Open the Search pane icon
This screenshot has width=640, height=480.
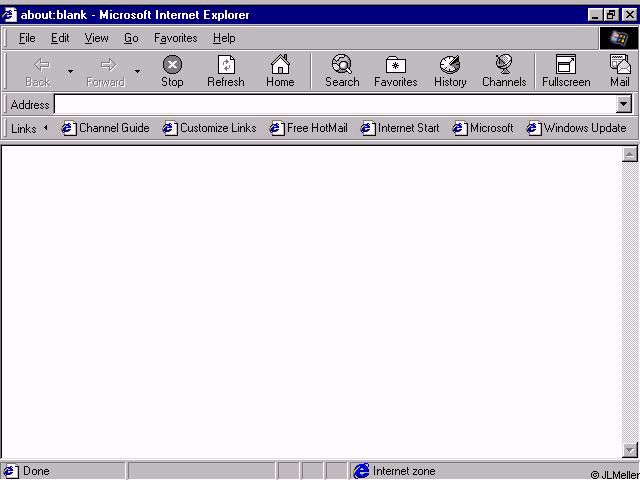(342, 71)
